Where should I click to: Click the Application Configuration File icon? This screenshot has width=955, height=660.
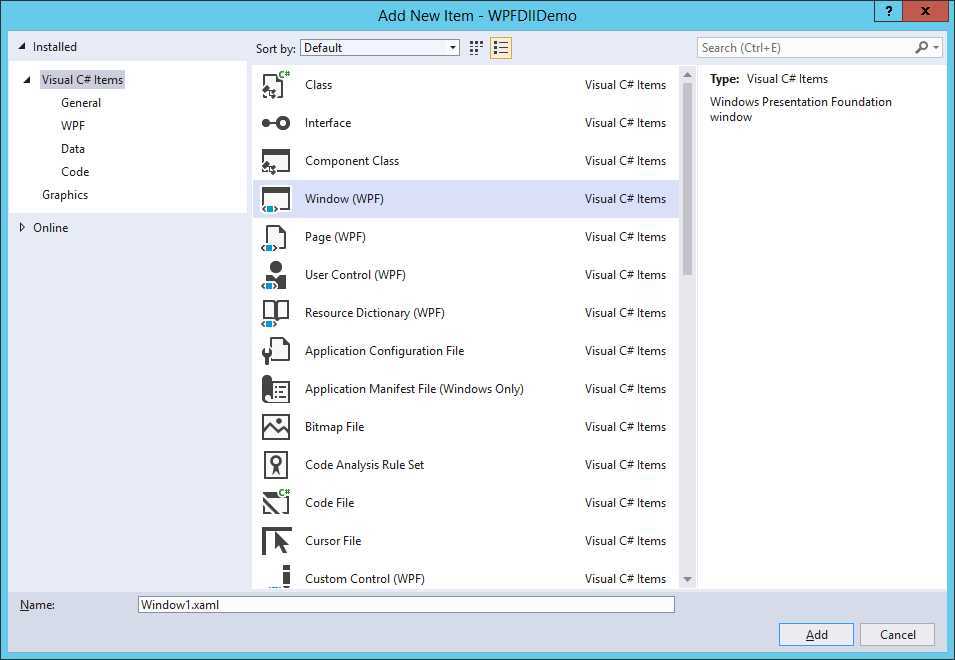click(276, 351)
